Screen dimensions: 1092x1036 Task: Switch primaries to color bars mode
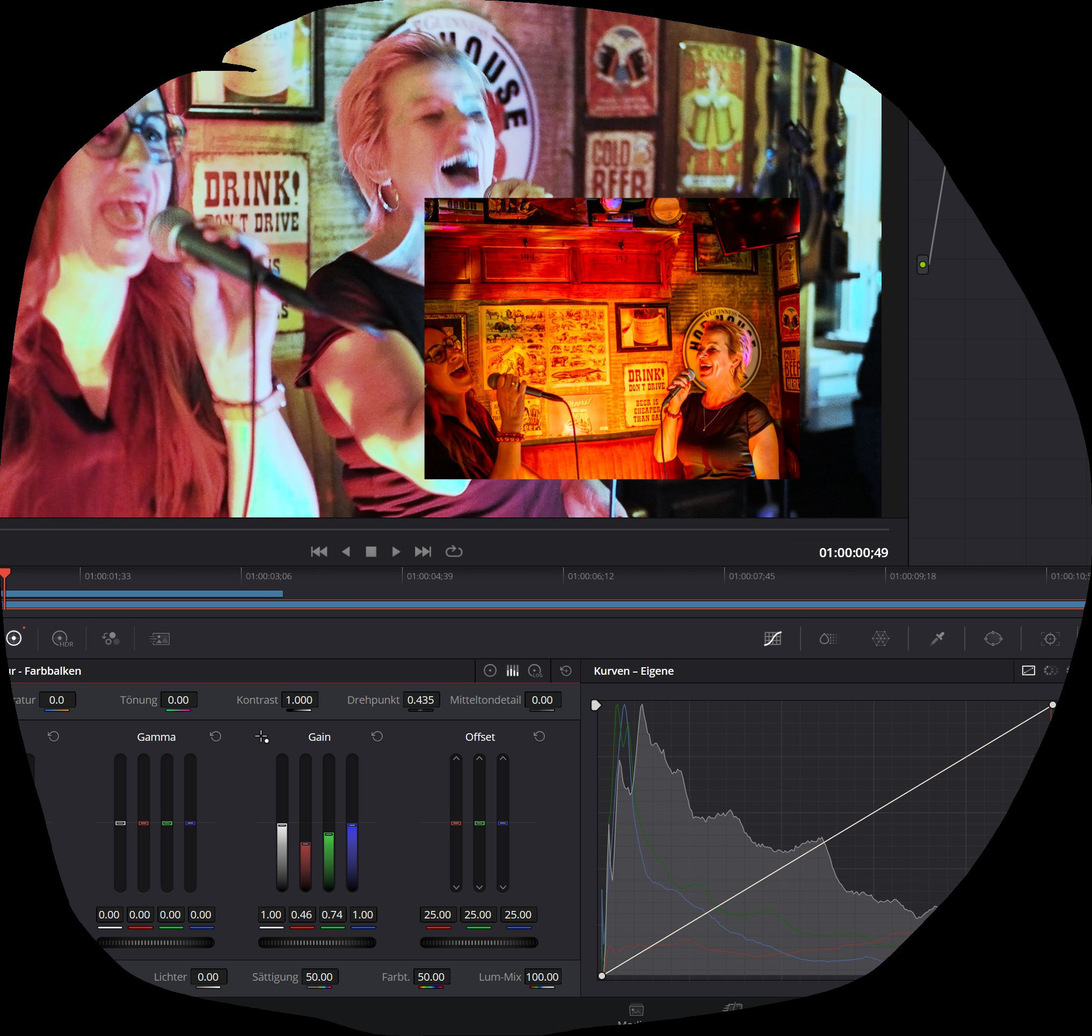pyautogui.click(x=512, y=671)
